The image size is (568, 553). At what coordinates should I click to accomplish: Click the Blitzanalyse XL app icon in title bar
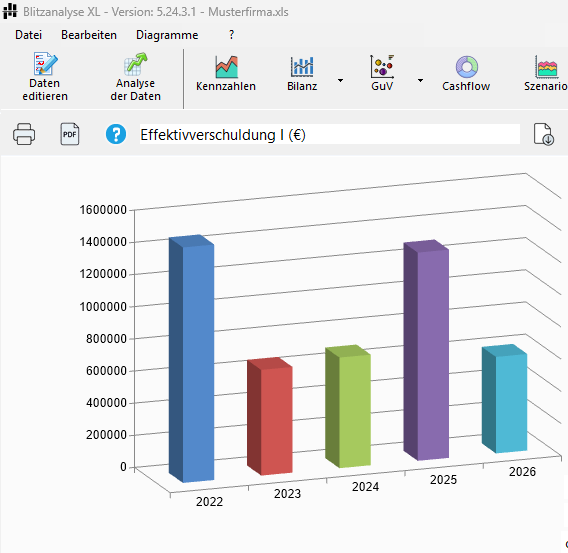click(10, 11)
